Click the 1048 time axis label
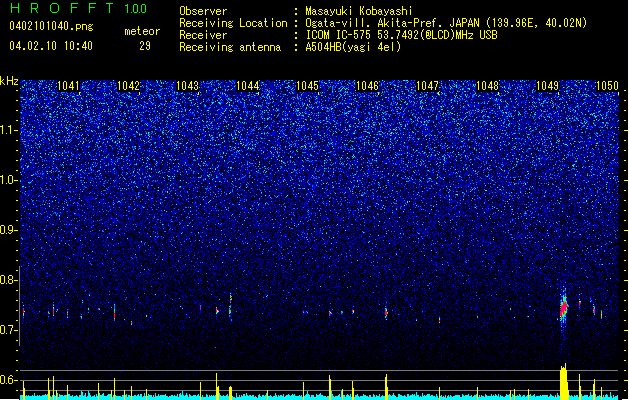 click(x=487, y=86)
